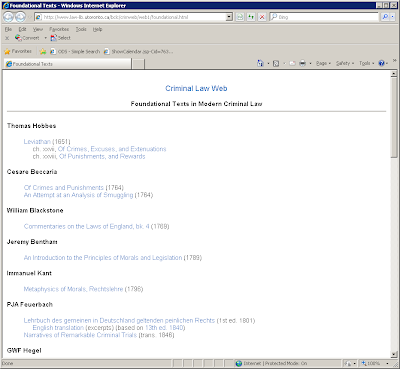Viewport: 400px width, 369px height.
Task: Open the English translation link
Action: 58,328
